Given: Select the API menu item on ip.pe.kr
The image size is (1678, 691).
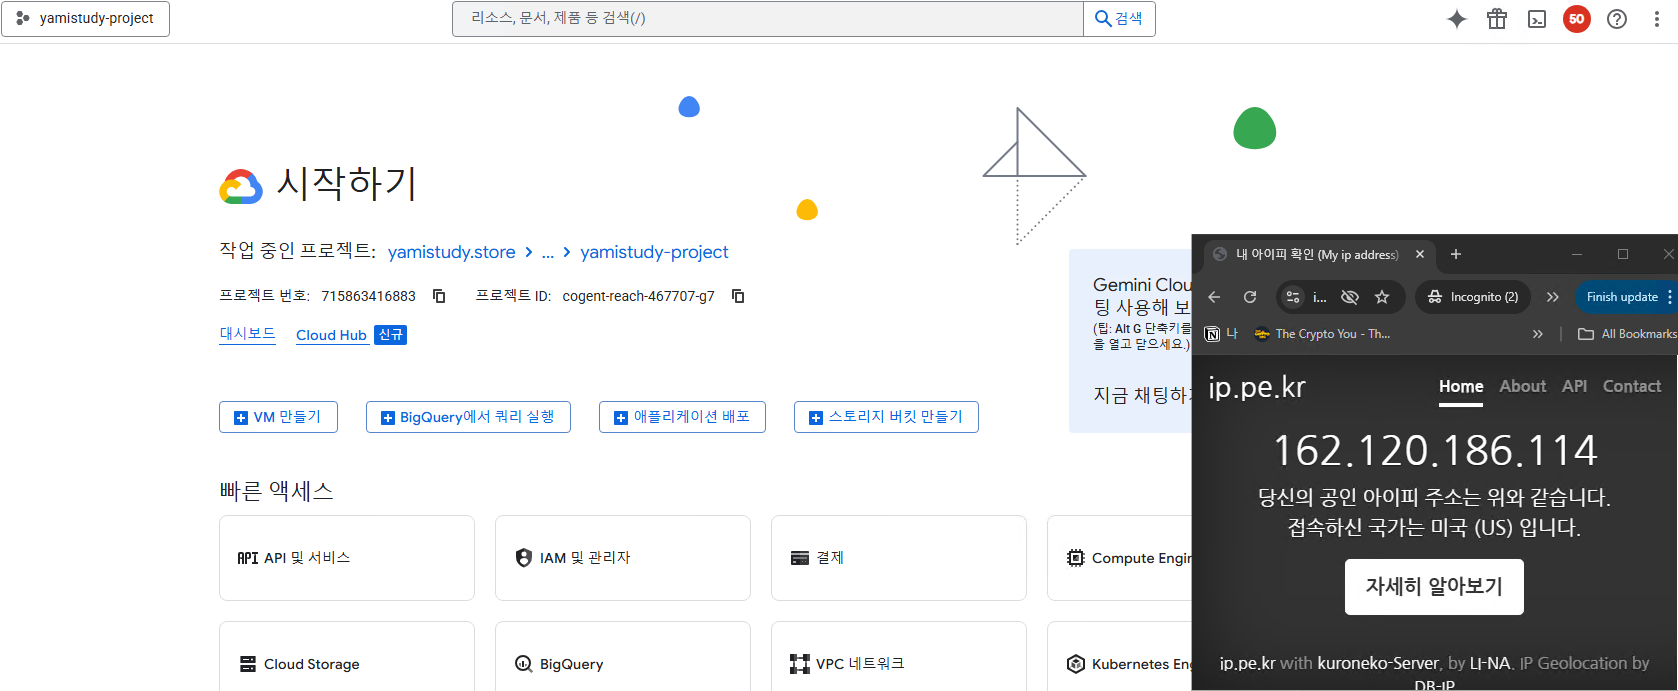Looking at the screenshot, I should [1575, 387].
